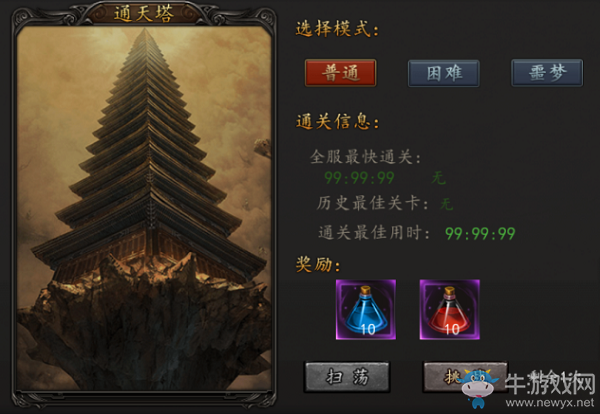Click the 通天塔 title banner
The image size is (600, 414).
[x=144, y=13]
